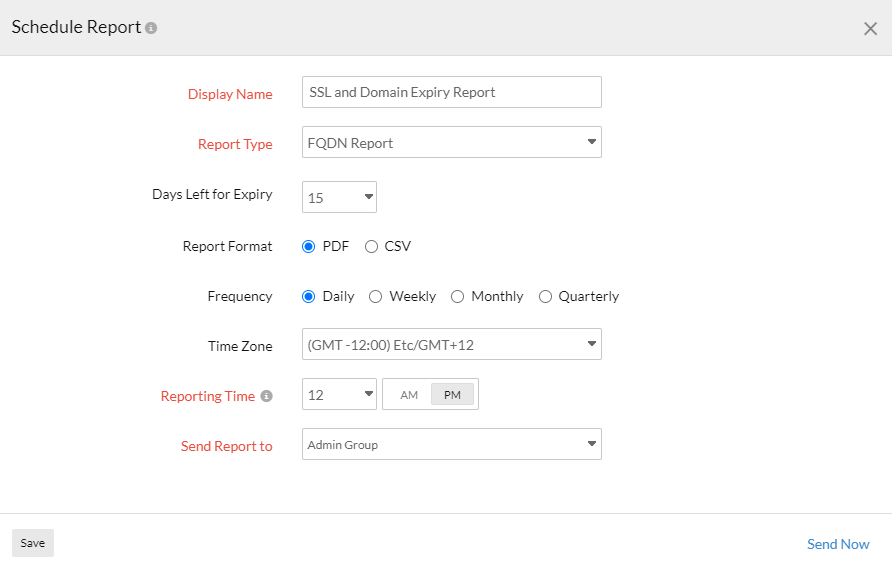Expand the Send Report to dropdown

pyautogui.click(x=451, y=445)
